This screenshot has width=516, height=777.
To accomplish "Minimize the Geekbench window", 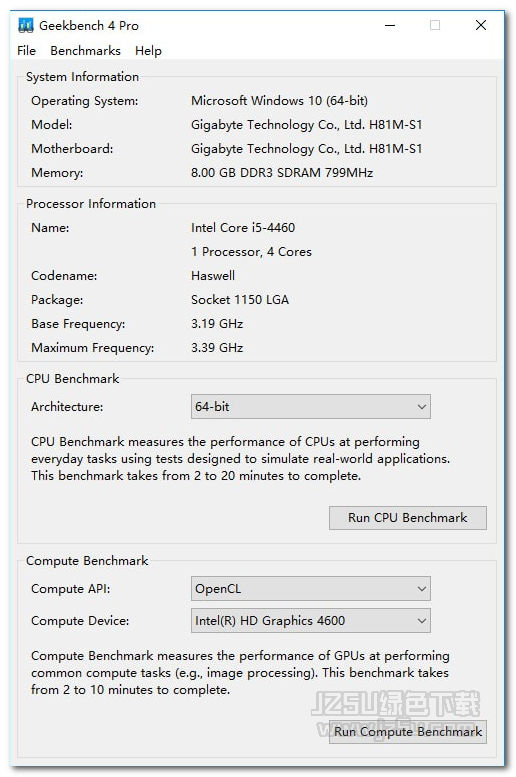I will coord(391,25).
